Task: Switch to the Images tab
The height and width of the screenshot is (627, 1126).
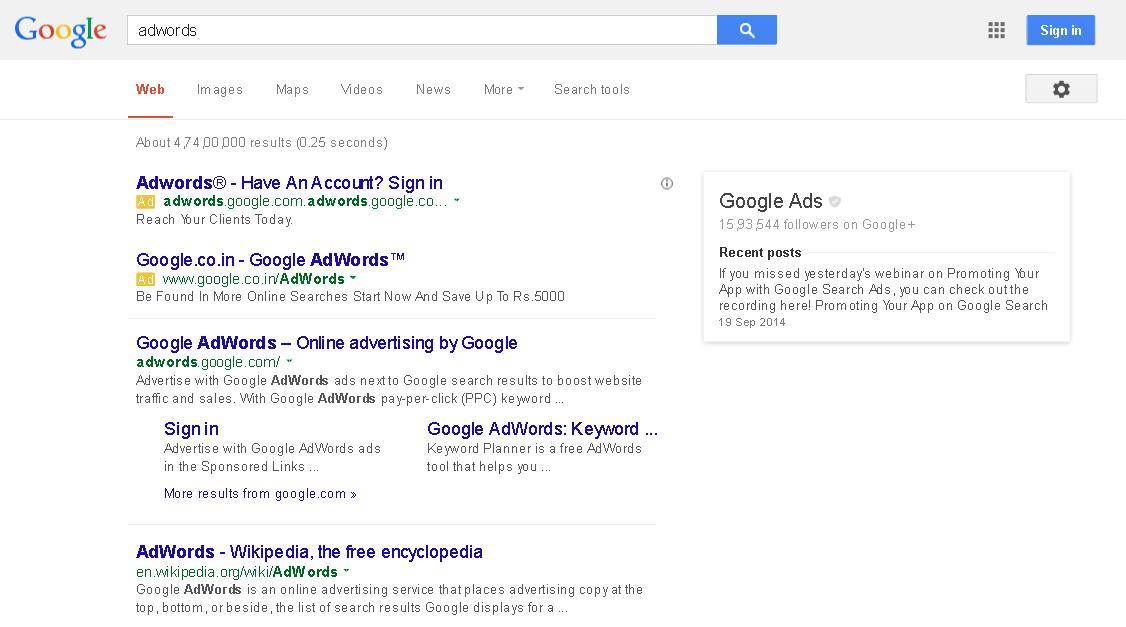Action: [219, 89]
